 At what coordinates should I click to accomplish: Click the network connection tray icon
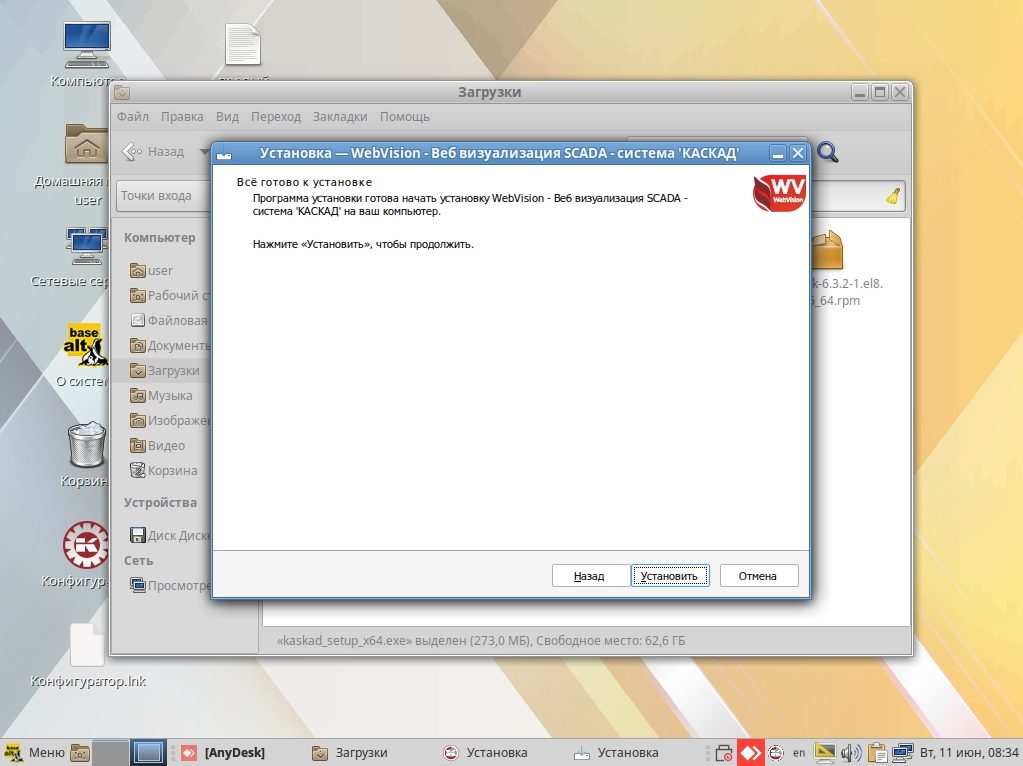(903, 752)
